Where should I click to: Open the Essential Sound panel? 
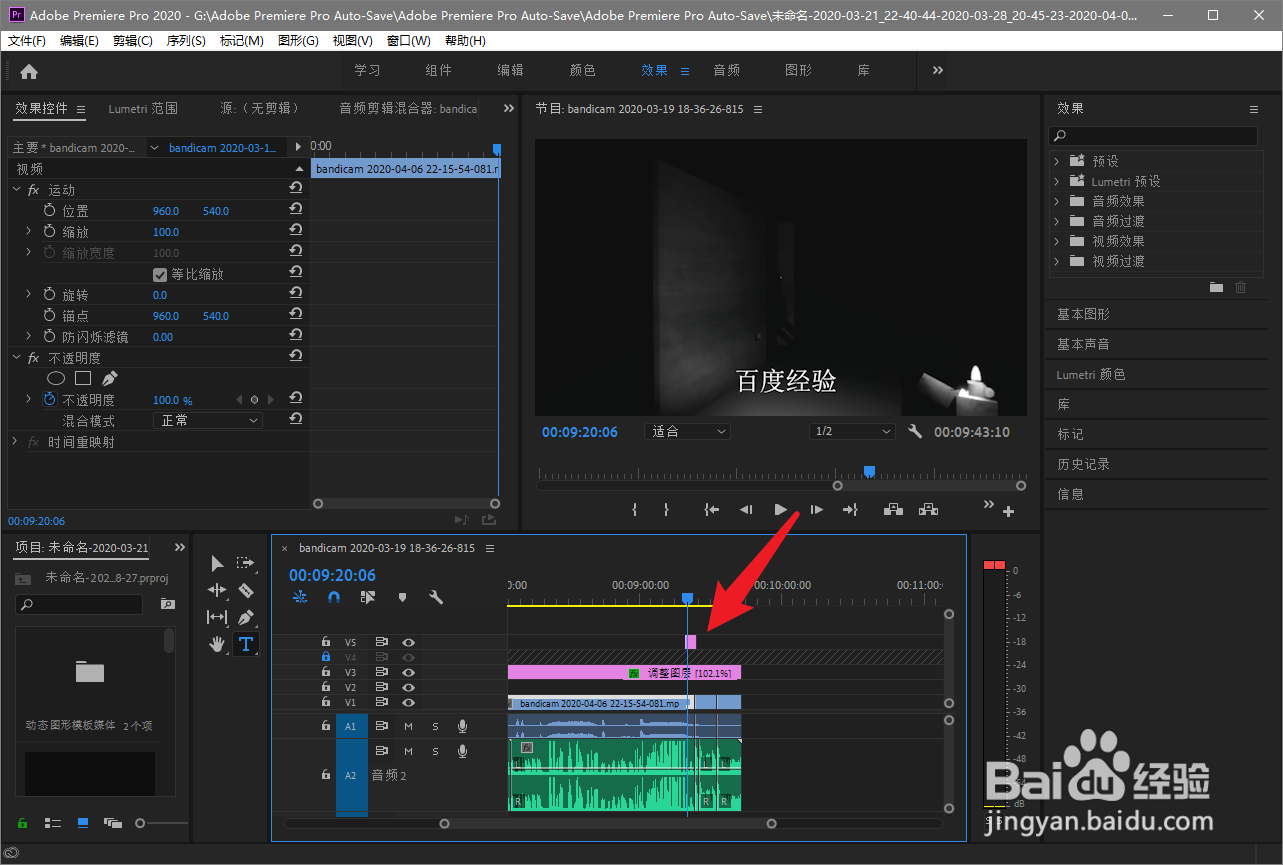click(x=1083, y=344)
